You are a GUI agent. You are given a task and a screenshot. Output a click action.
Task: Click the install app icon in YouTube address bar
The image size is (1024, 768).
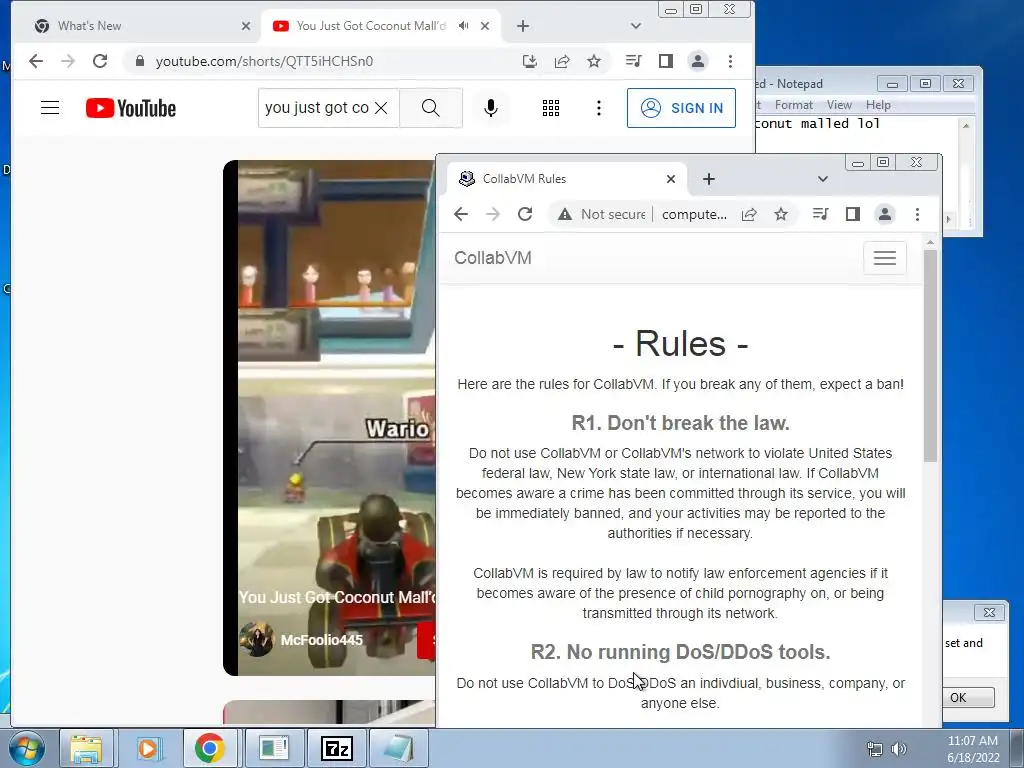tap(530, 61)
